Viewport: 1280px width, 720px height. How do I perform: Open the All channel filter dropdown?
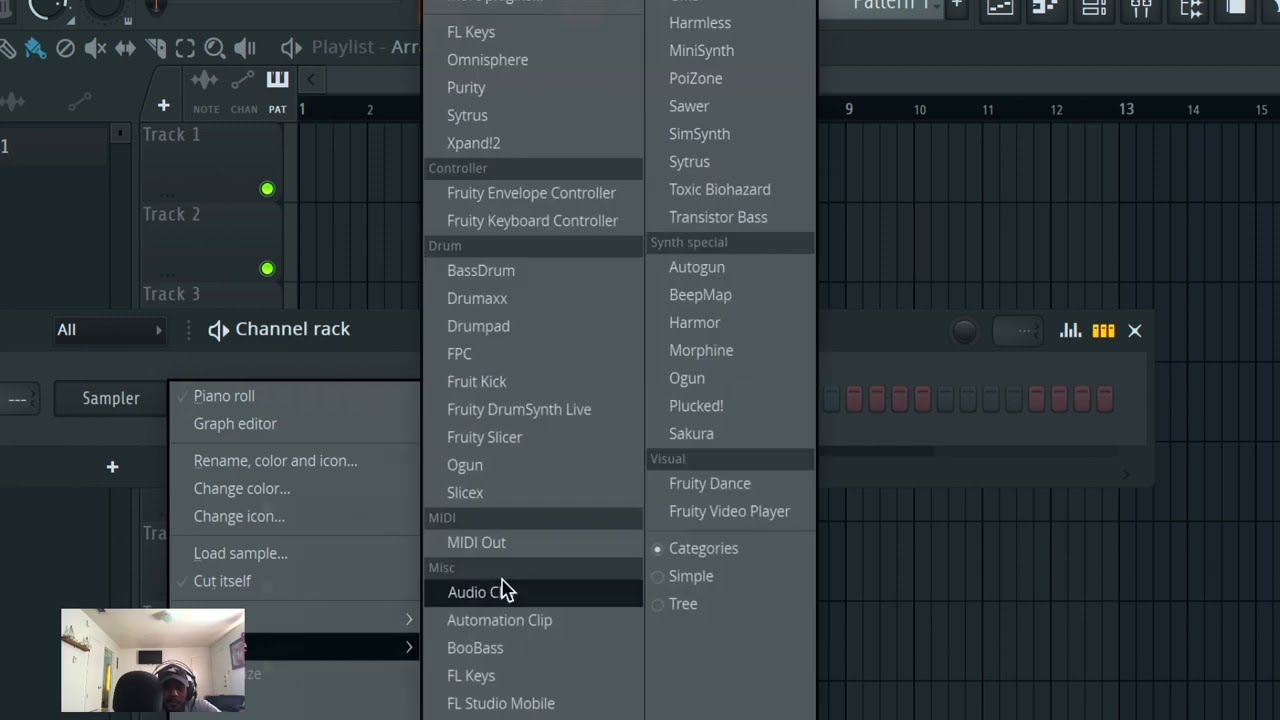[x=110, y=330]
